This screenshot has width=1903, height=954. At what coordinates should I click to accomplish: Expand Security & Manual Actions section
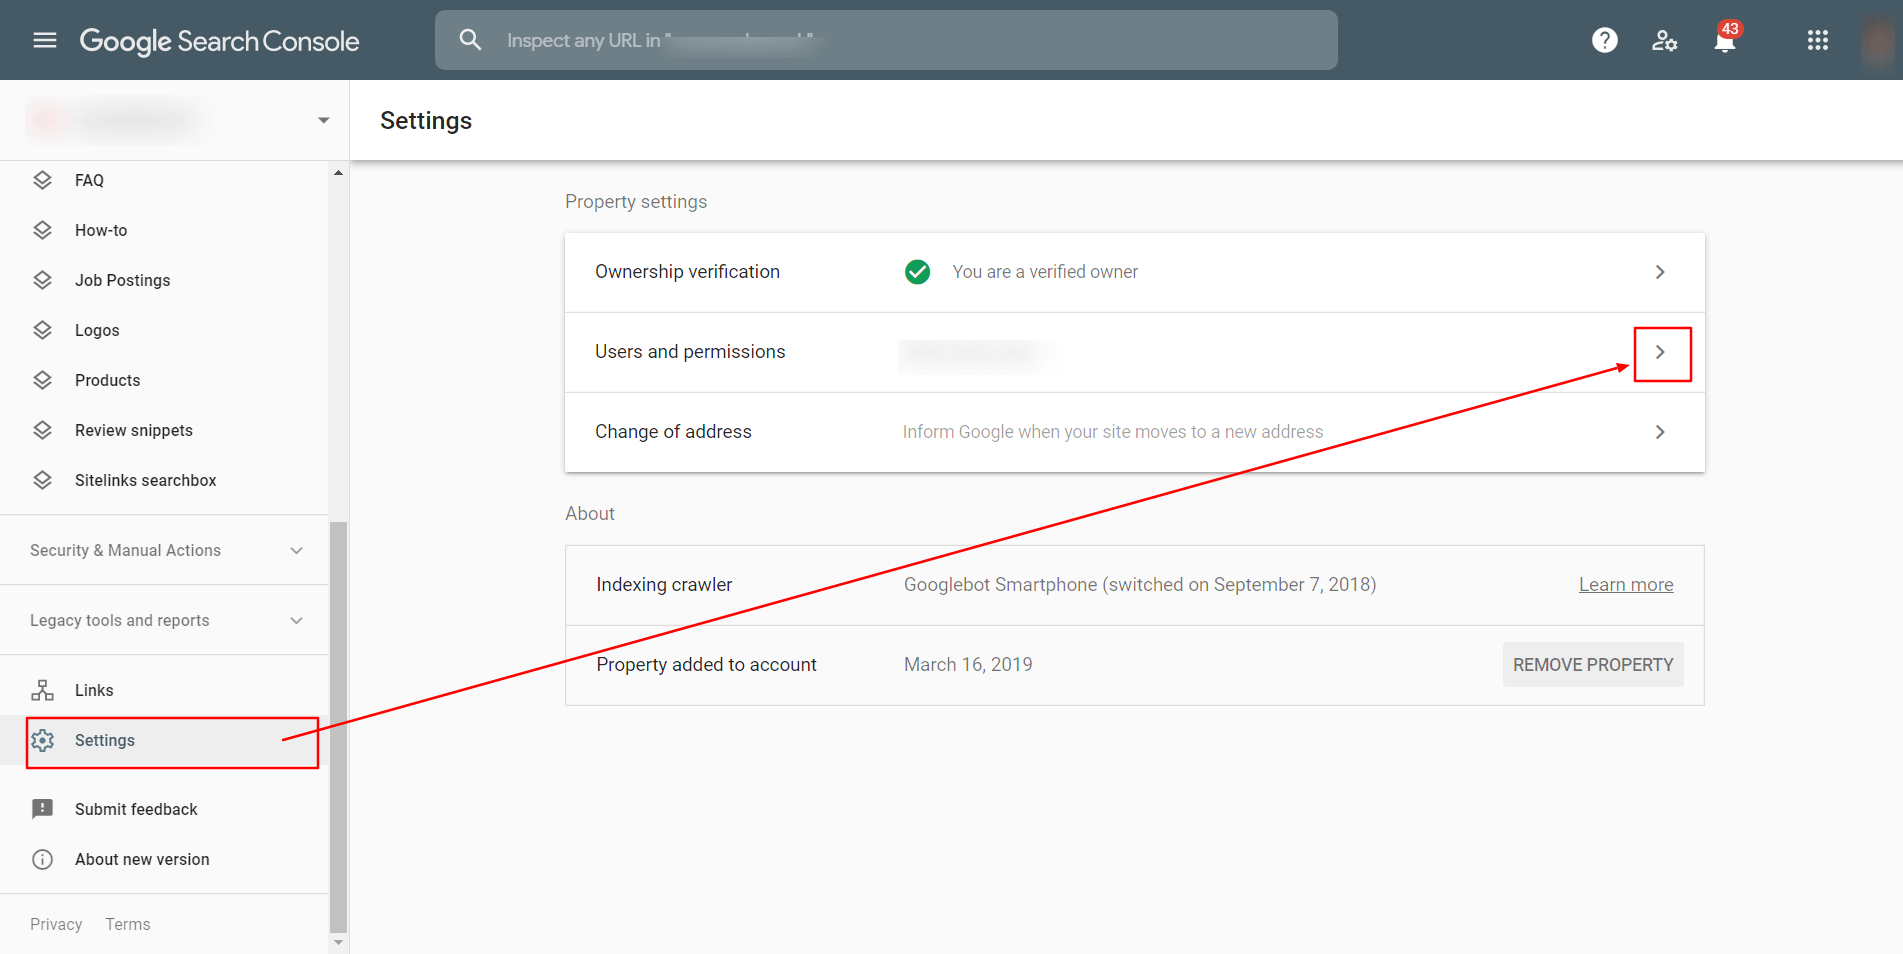pyautogui.click(x=296, y=550)
